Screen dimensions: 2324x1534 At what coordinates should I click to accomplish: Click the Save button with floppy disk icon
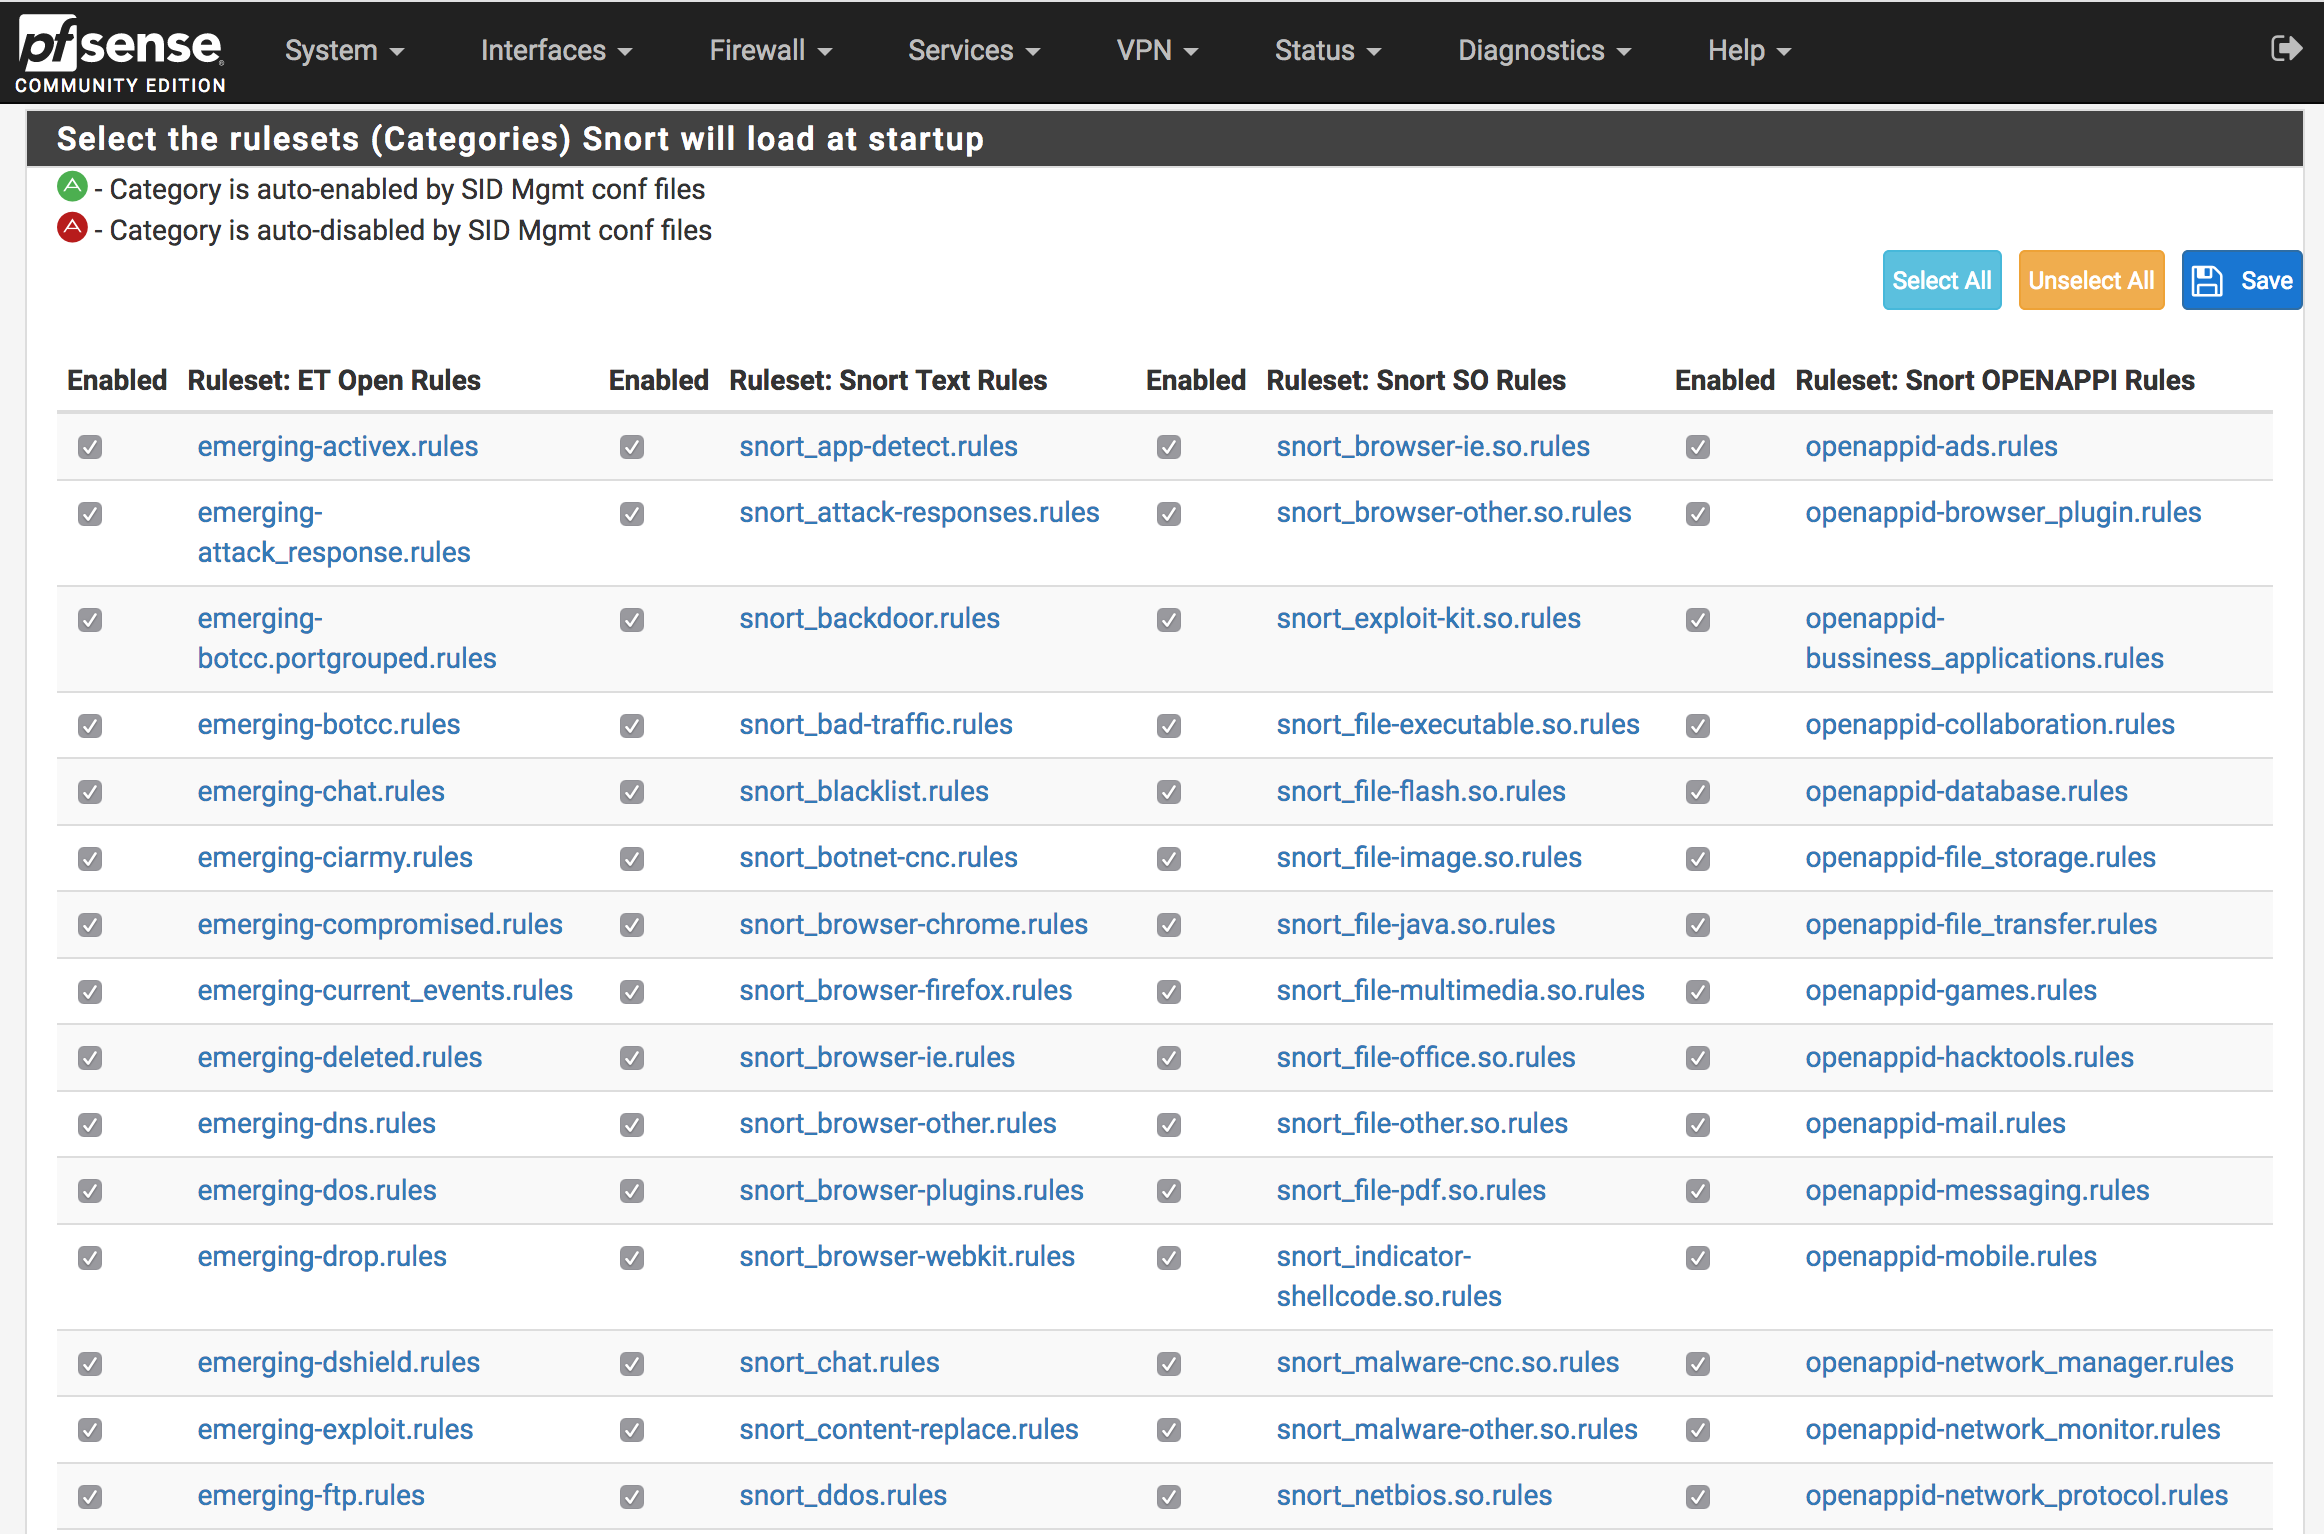click(2241, 280)
